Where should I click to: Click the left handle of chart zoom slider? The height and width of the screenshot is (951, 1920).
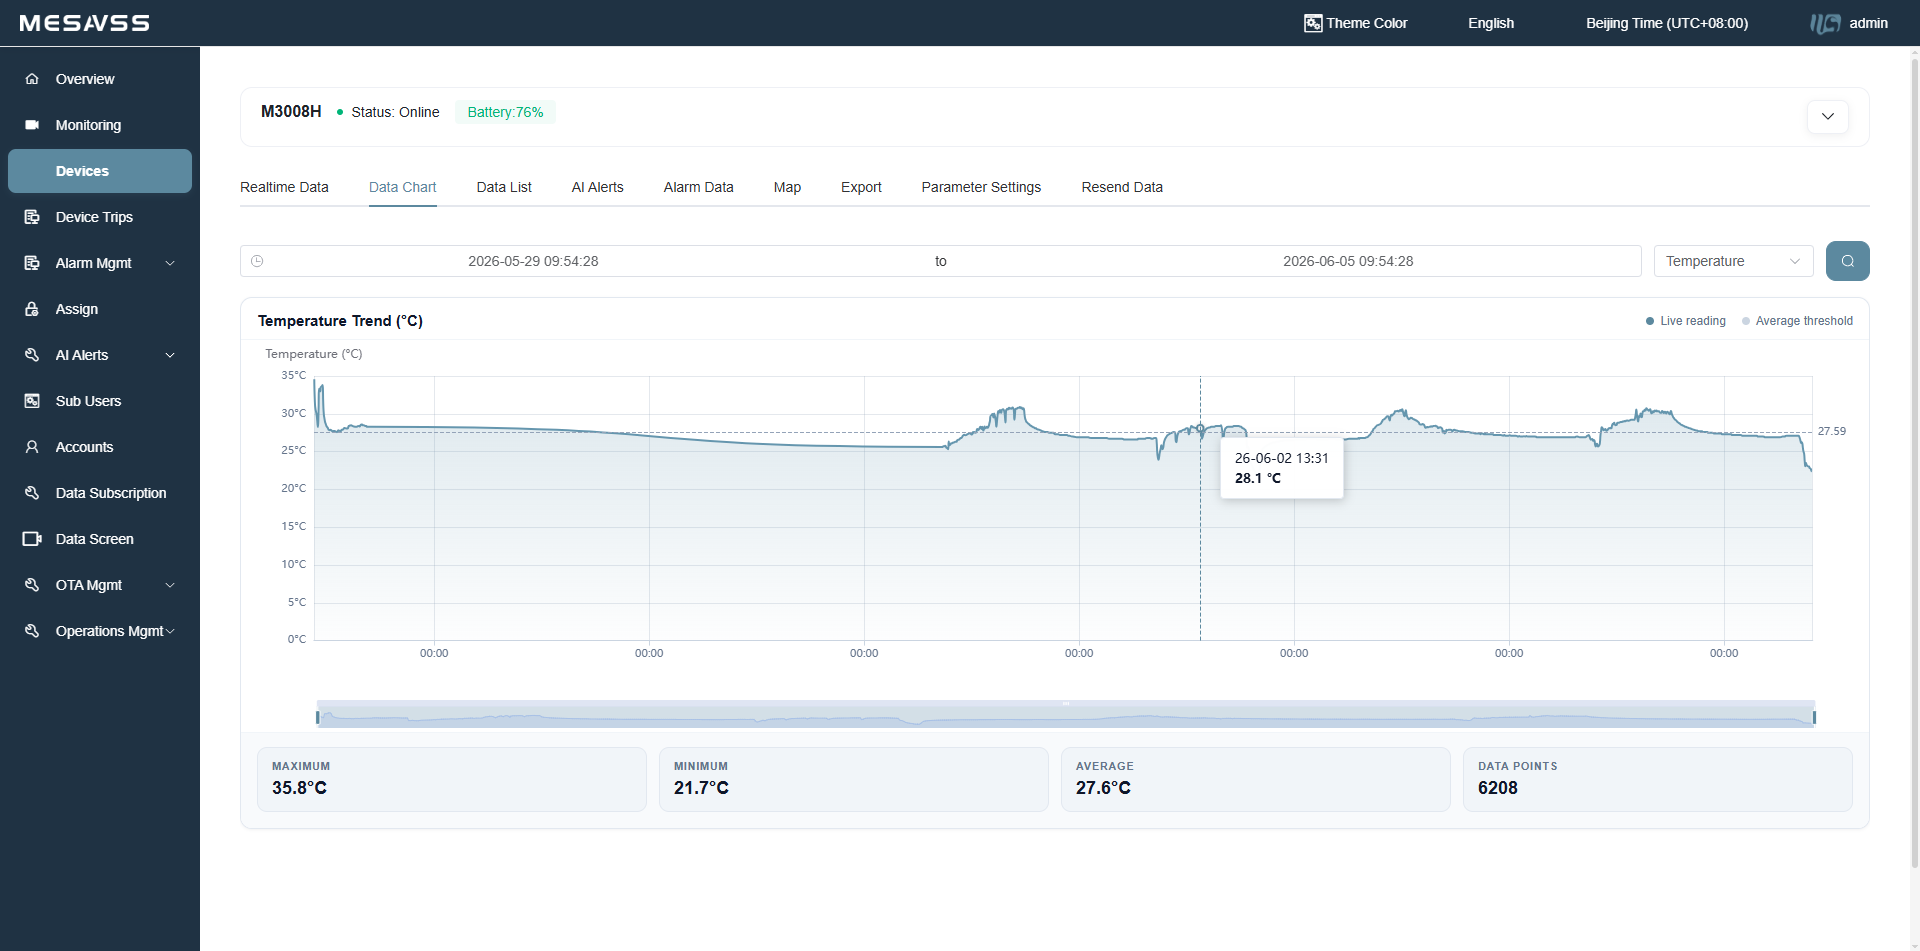[318, 717]
